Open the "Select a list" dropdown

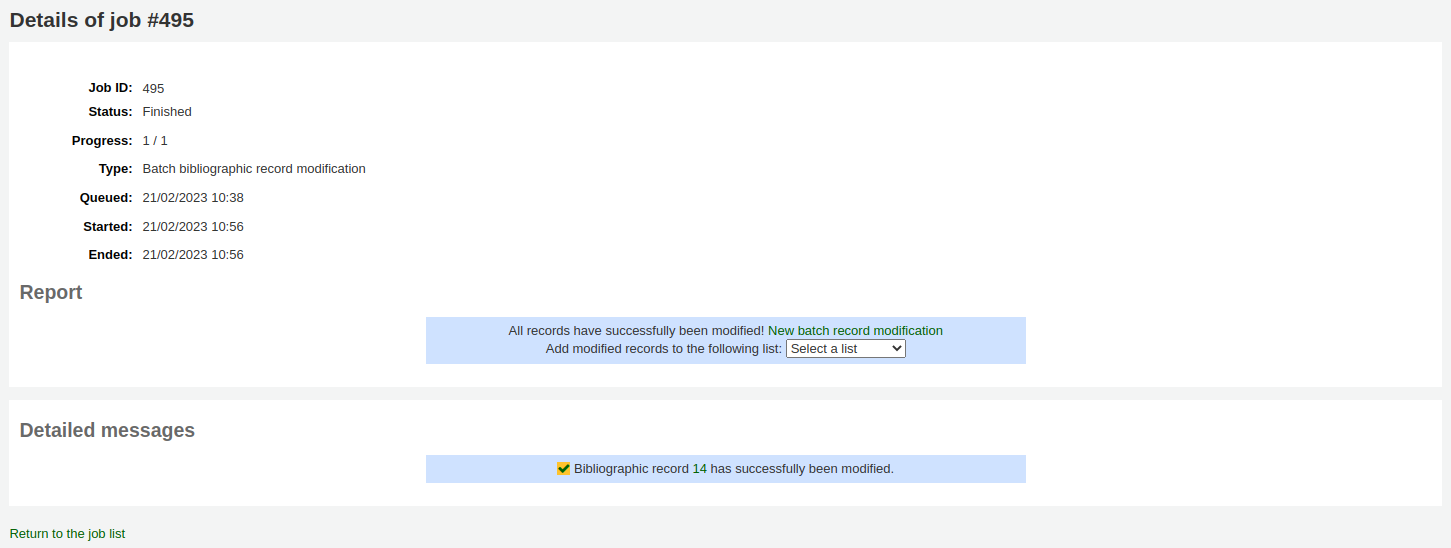pyautogui.click(x=845, y=349)
